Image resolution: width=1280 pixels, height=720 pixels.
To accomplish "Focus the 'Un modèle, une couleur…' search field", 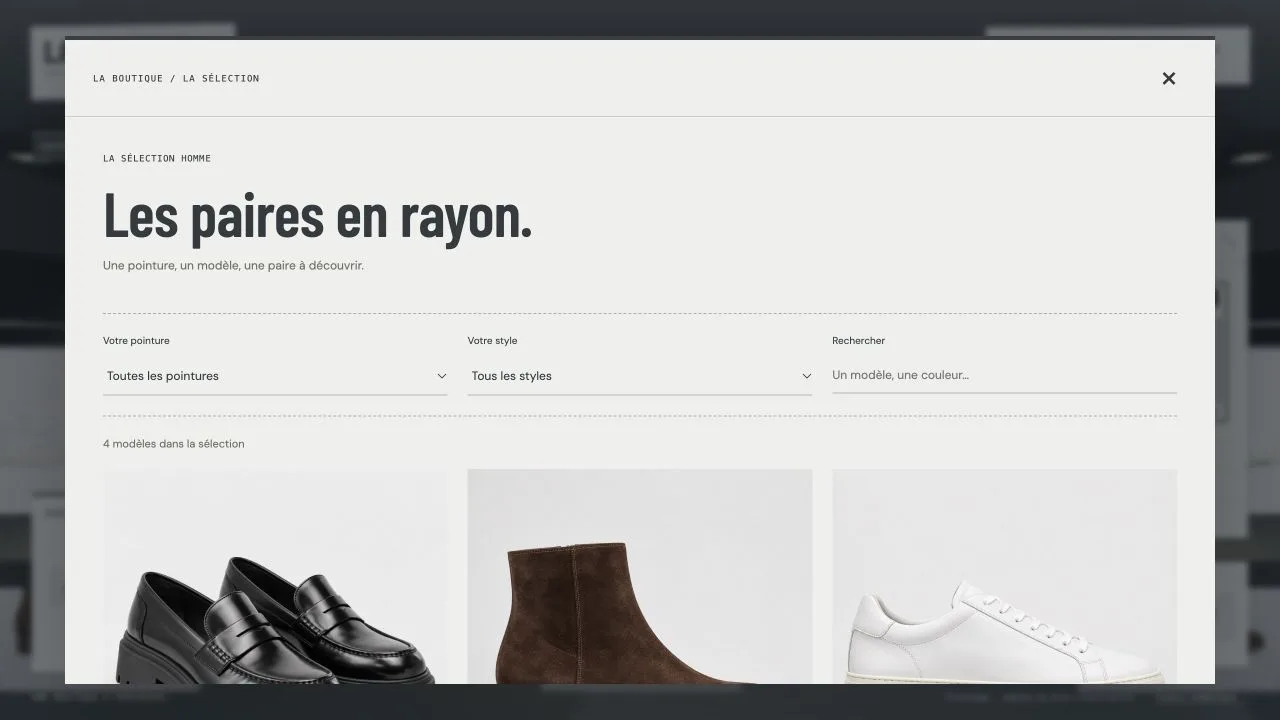I will (1004, 375).
